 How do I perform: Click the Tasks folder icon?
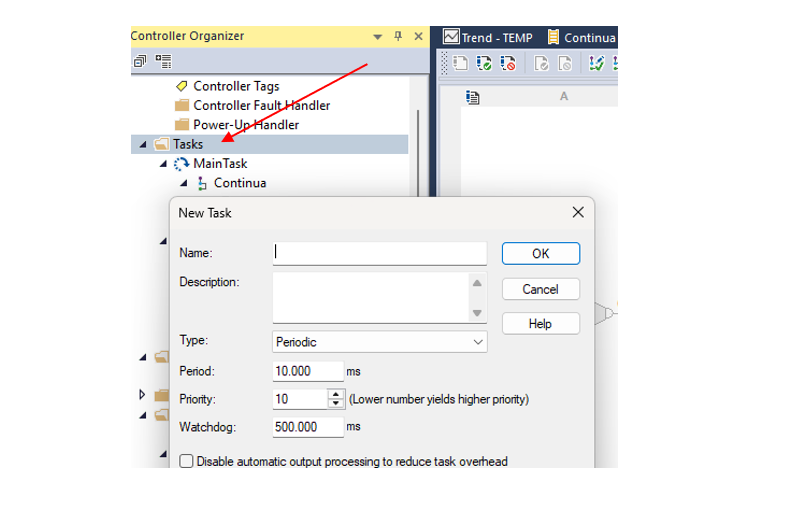pyautogui.click(x=161, y=144)
